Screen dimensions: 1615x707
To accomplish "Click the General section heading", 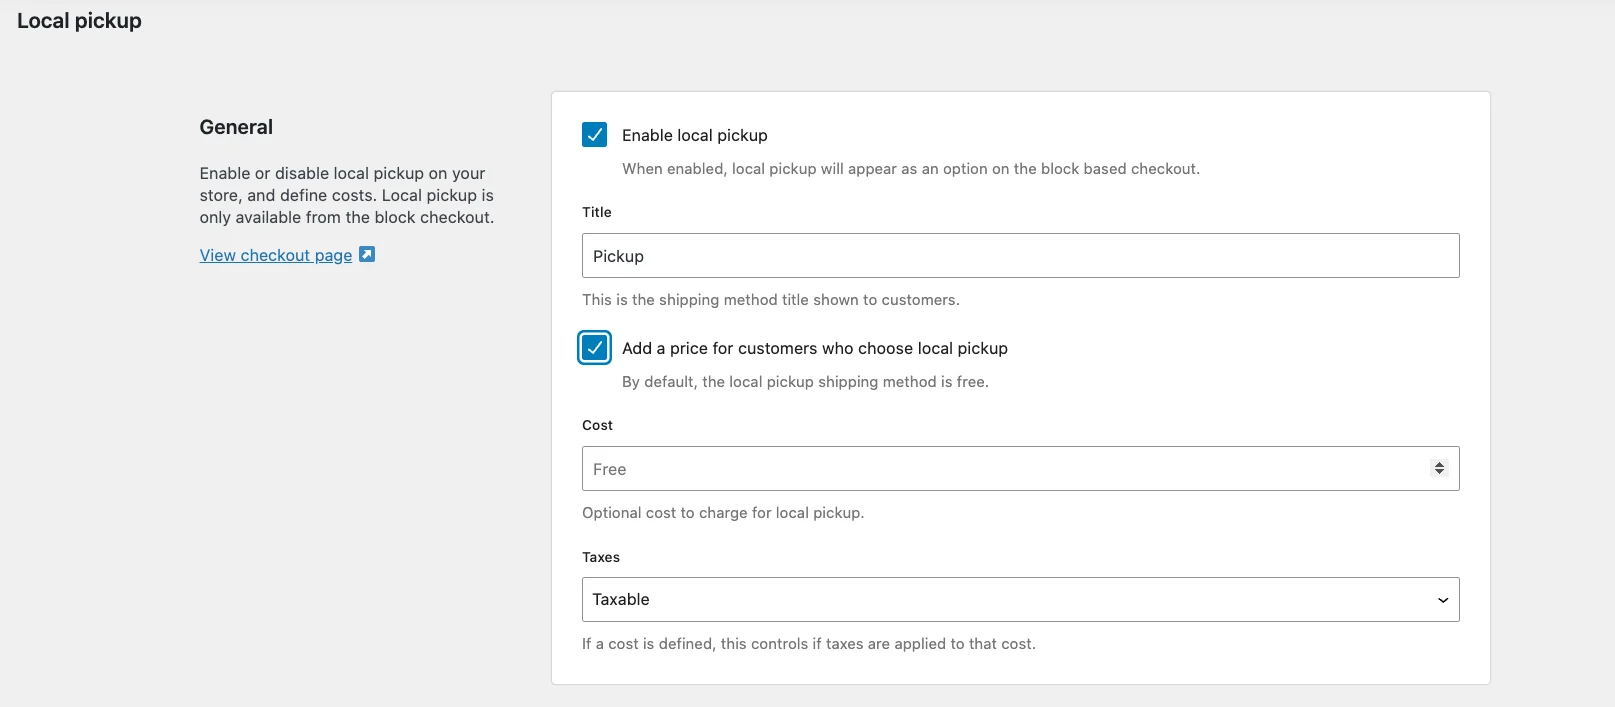I will [236, 127].
